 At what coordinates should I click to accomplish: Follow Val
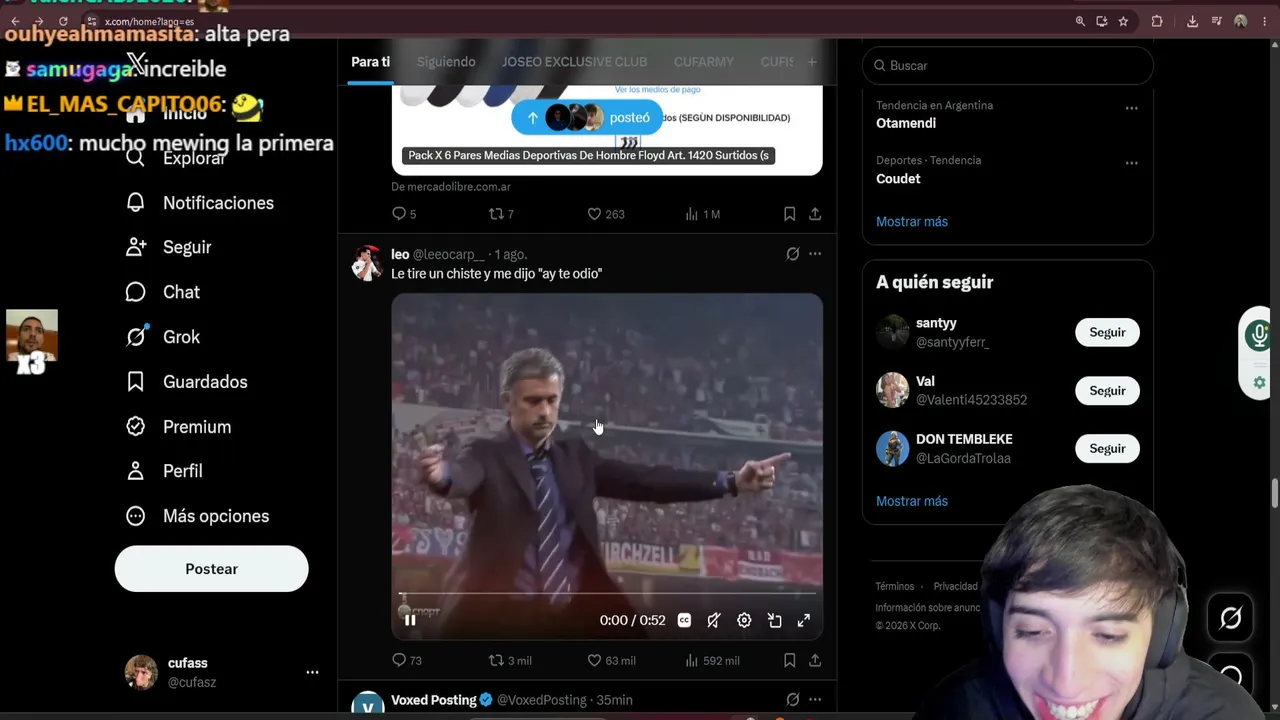(1107, 391)
